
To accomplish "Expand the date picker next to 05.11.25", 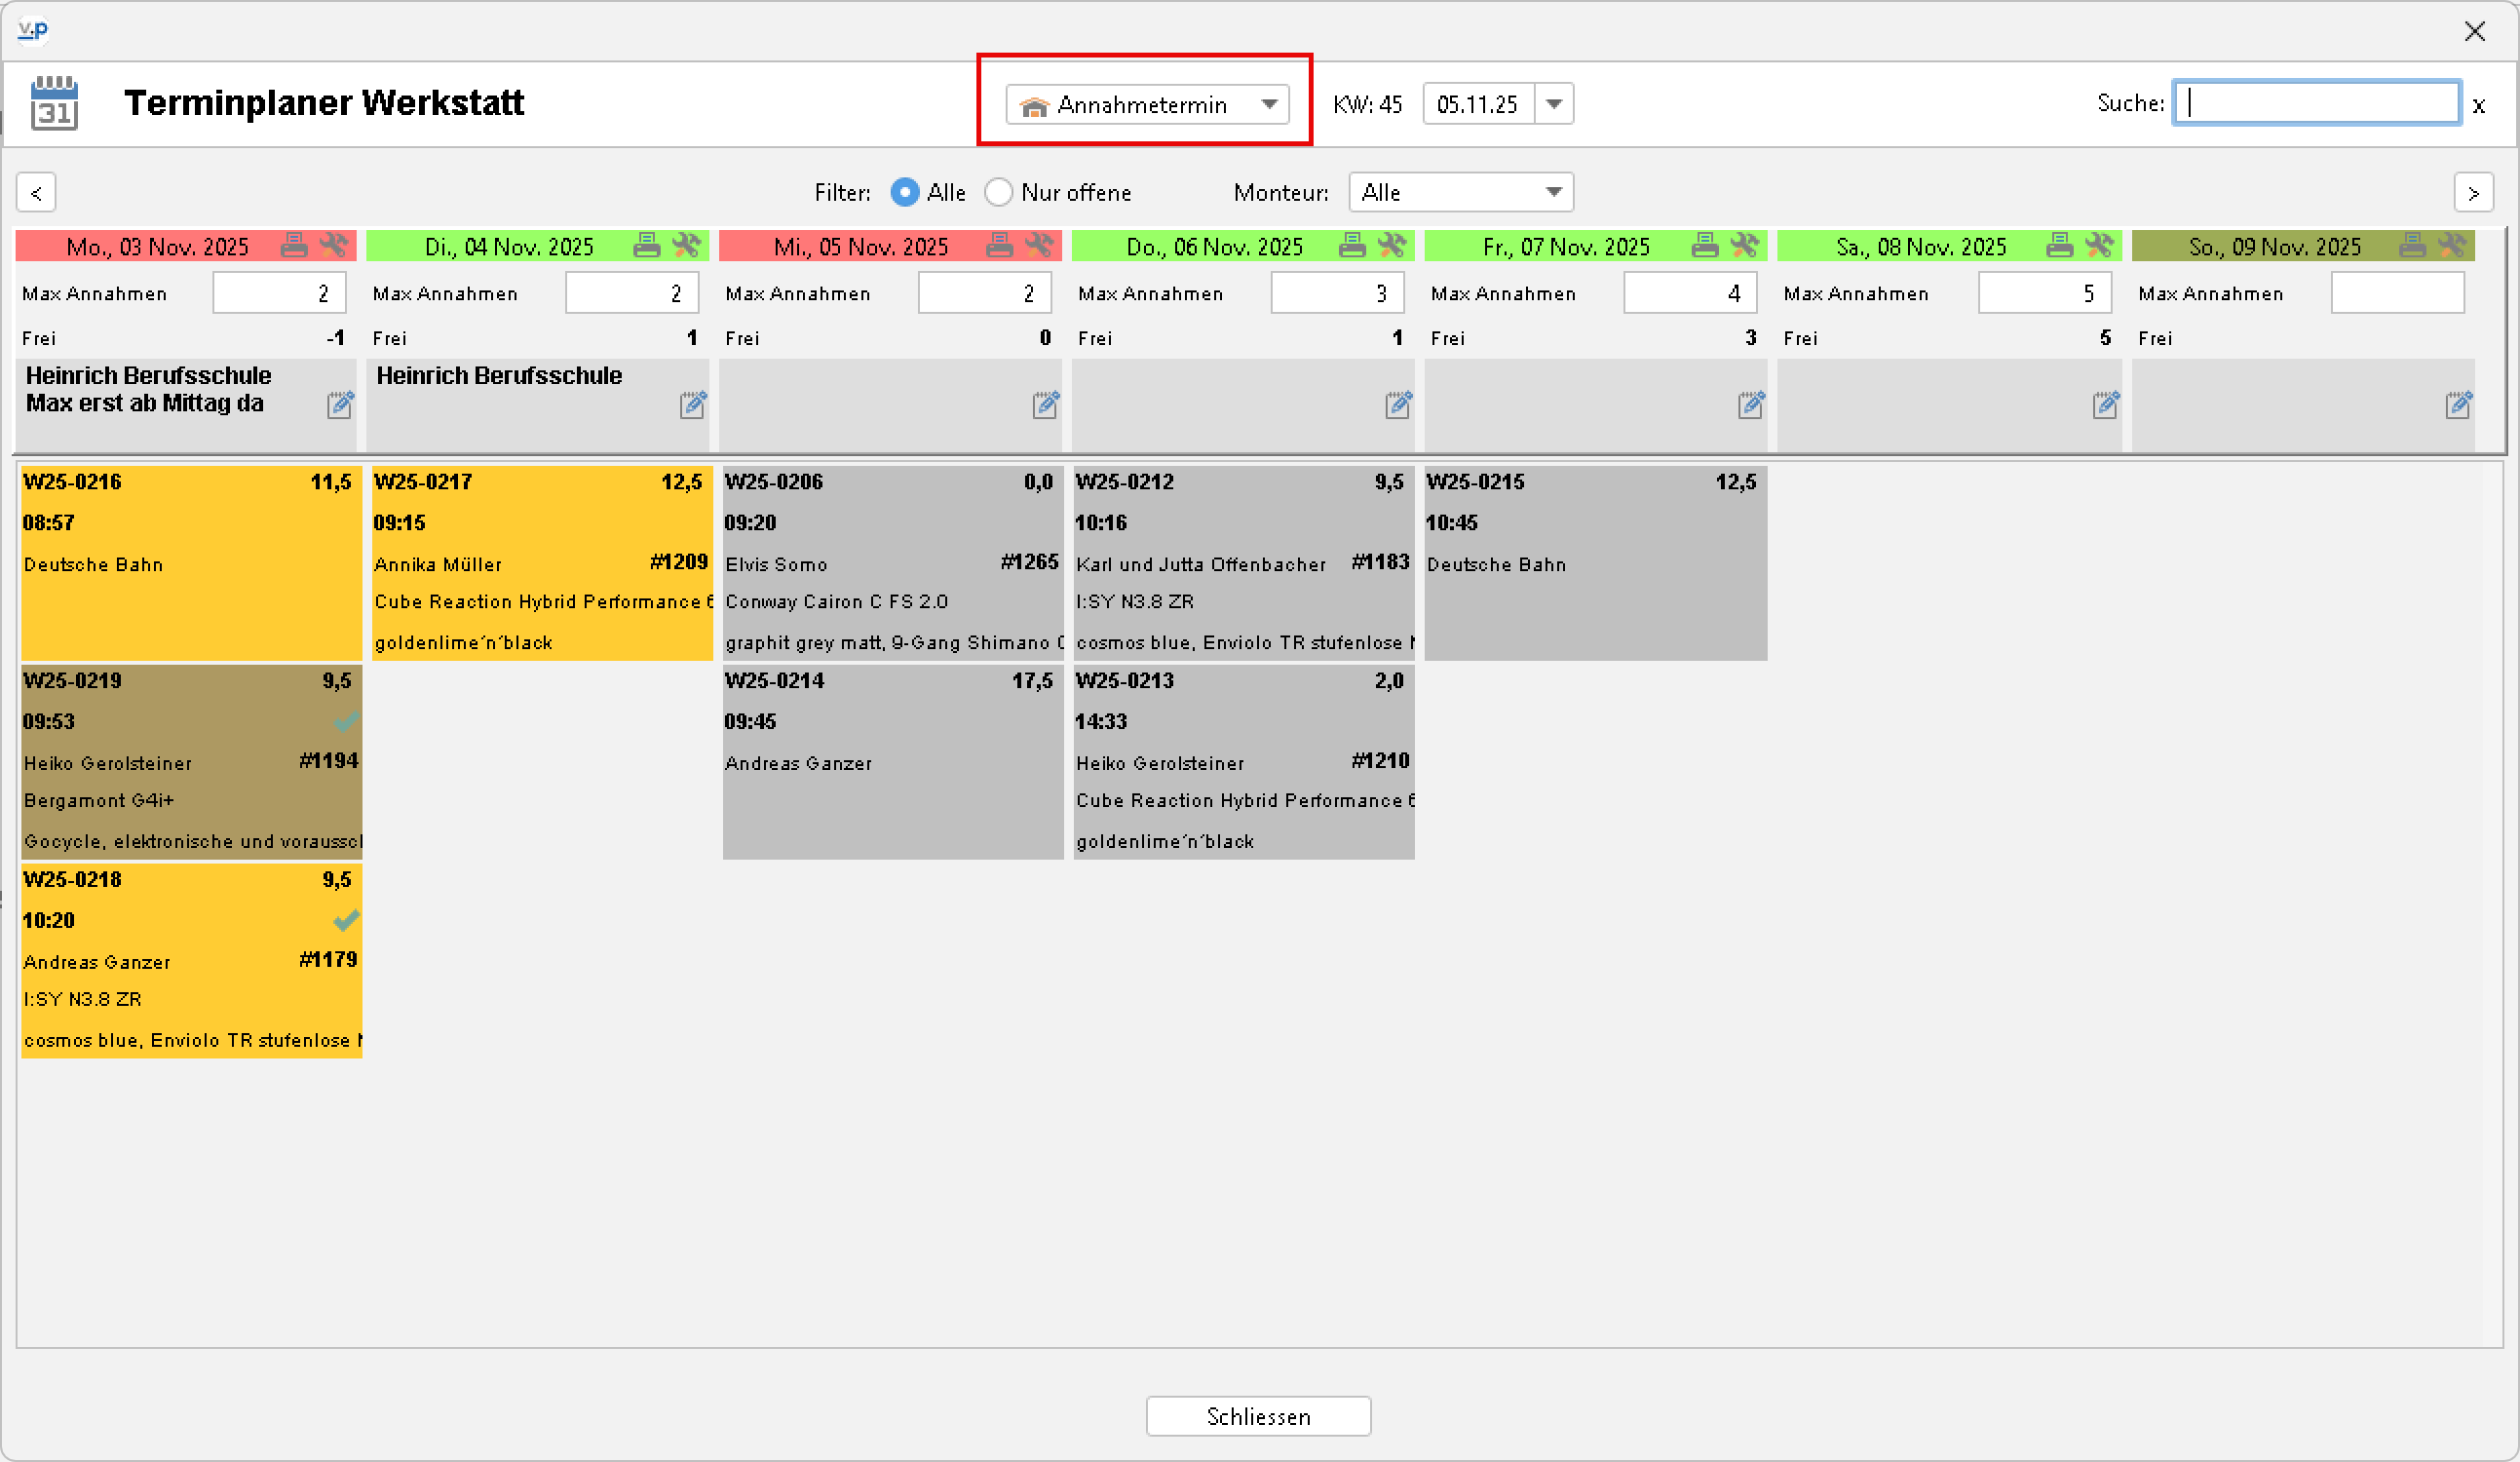I will (x=1554, y=104).
